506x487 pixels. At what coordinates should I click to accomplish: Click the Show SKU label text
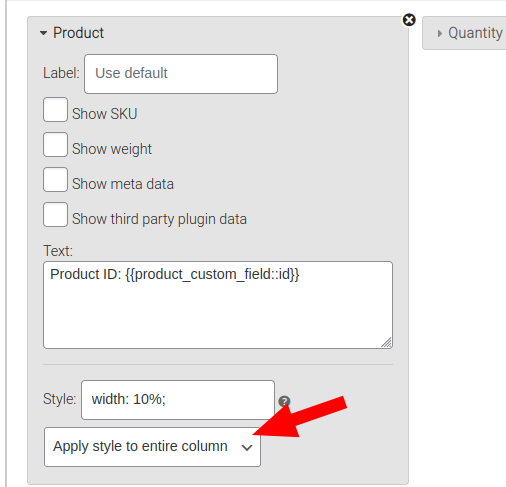(x=105, y=114)
